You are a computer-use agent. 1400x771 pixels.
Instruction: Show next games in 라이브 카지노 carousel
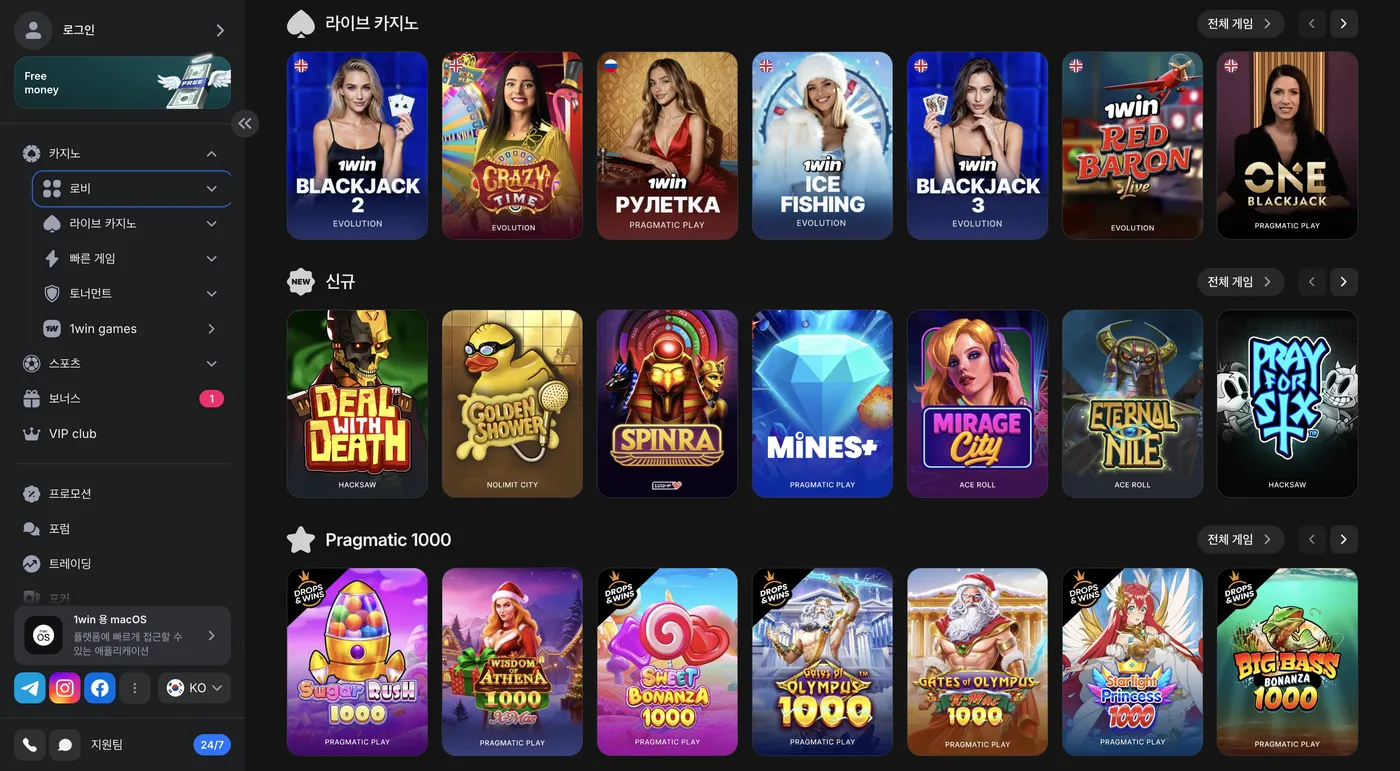click(x=1344, y=24)
